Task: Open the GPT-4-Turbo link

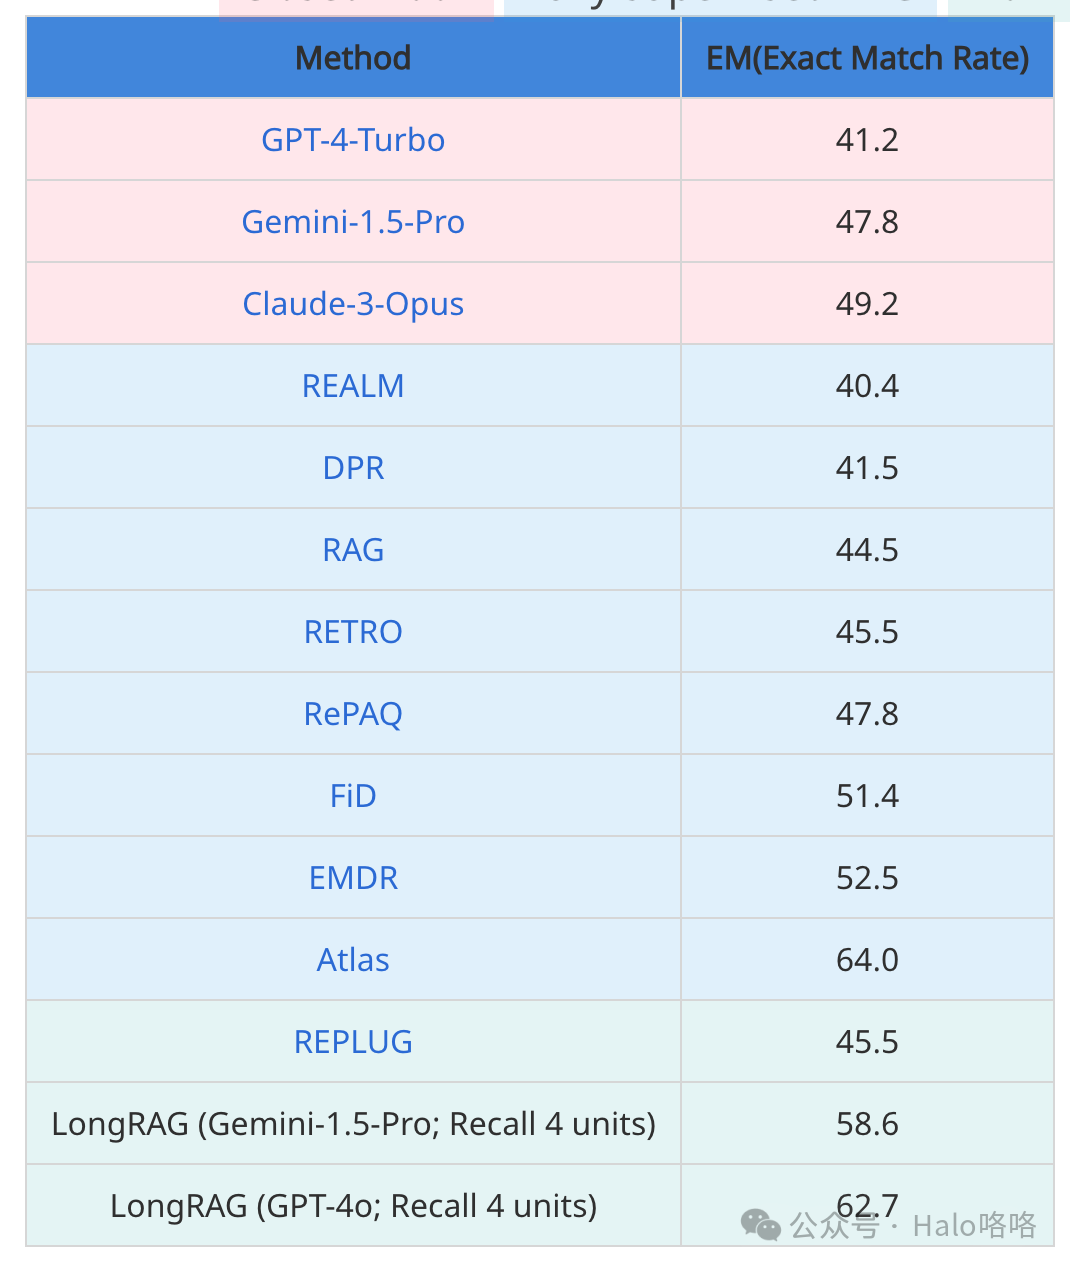Action: click(x=353, y=140)
